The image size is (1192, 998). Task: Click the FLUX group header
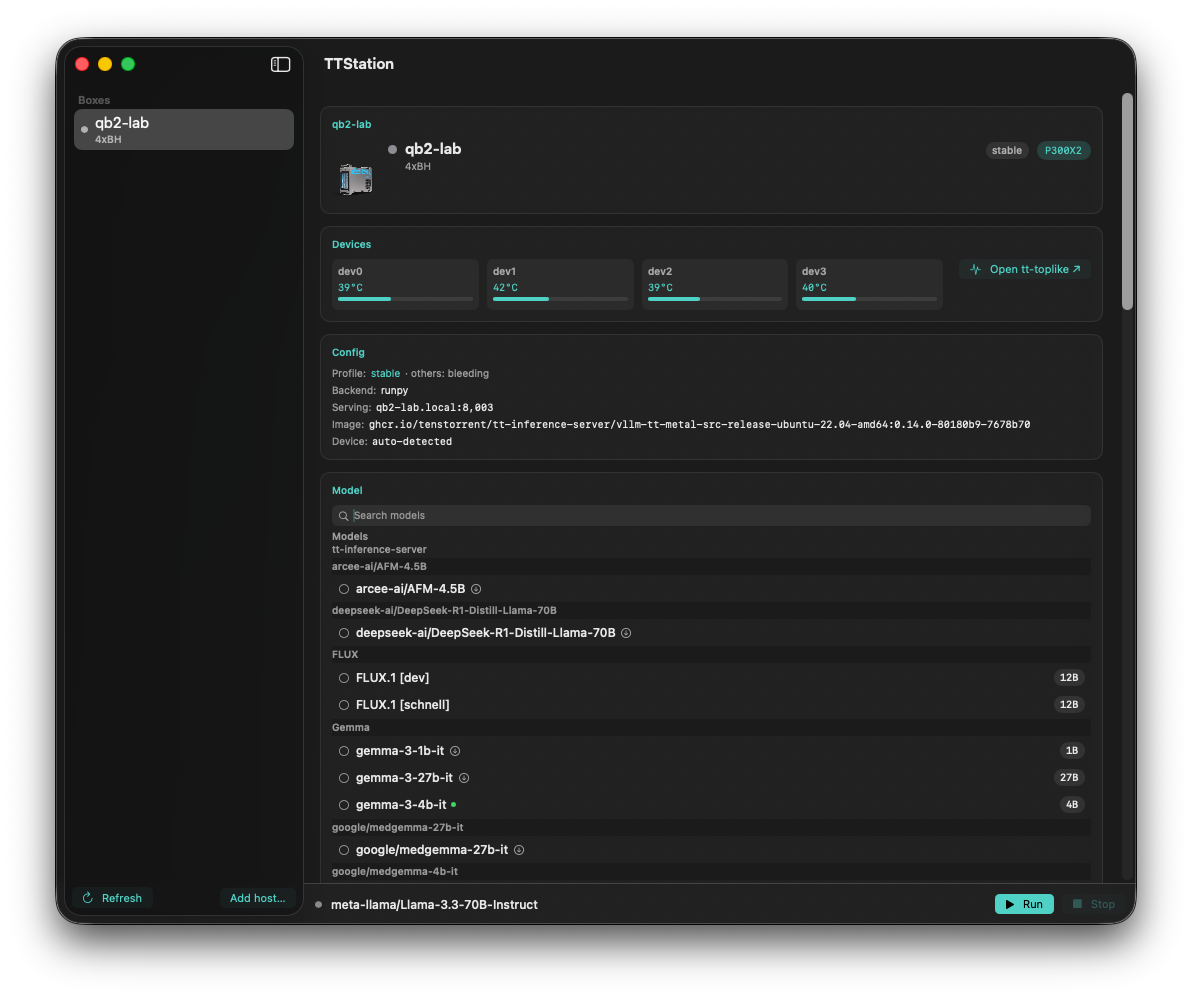(712, 654)
